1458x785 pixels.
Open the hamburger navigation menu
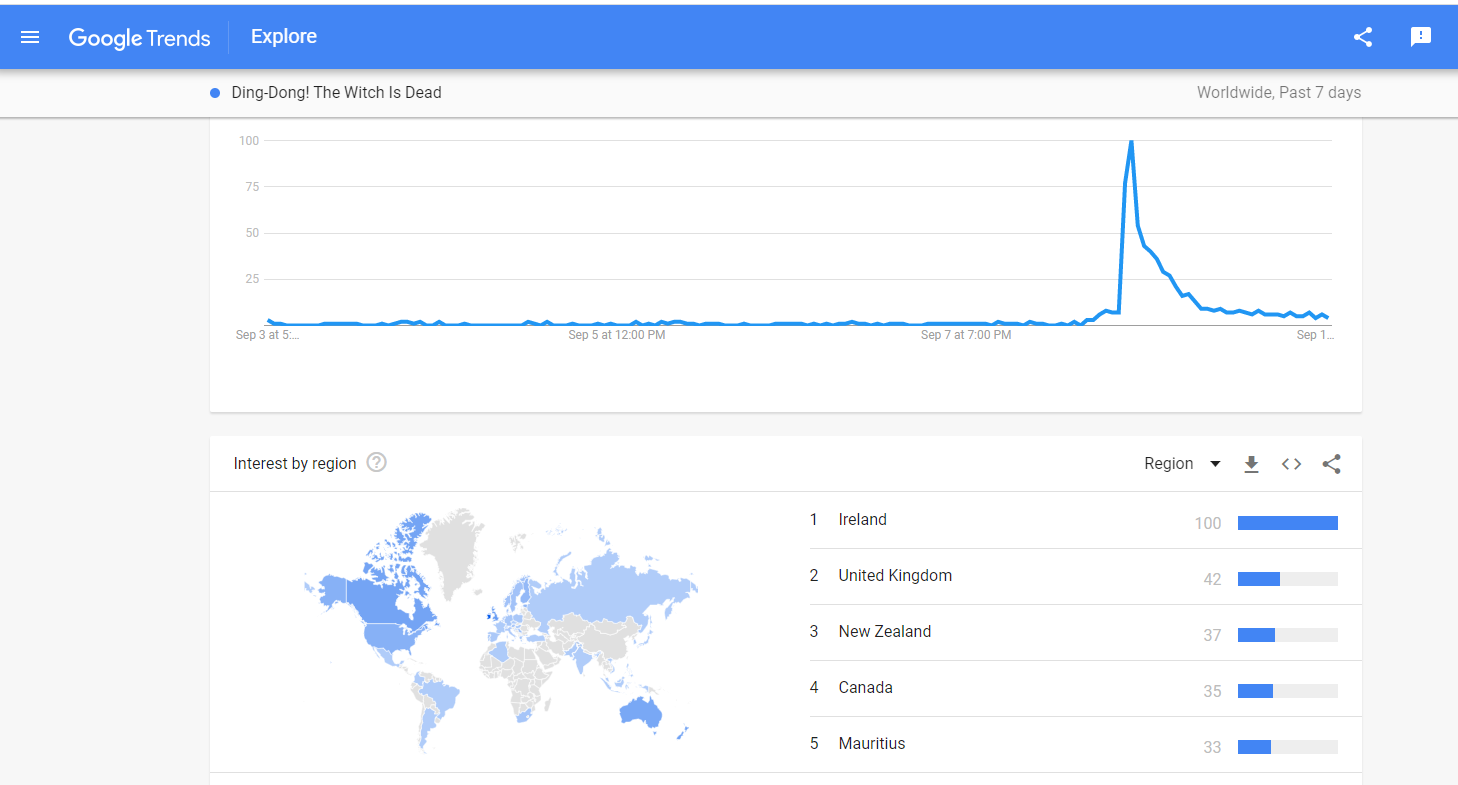tap(30, 37)
